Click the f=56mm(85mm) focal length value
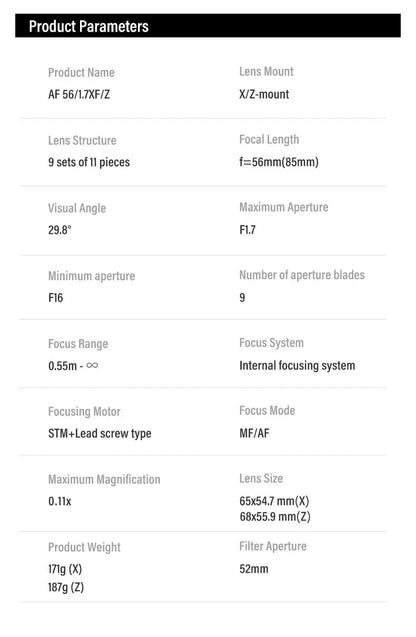This screenshot has height=637, width=416. point(279,162)
